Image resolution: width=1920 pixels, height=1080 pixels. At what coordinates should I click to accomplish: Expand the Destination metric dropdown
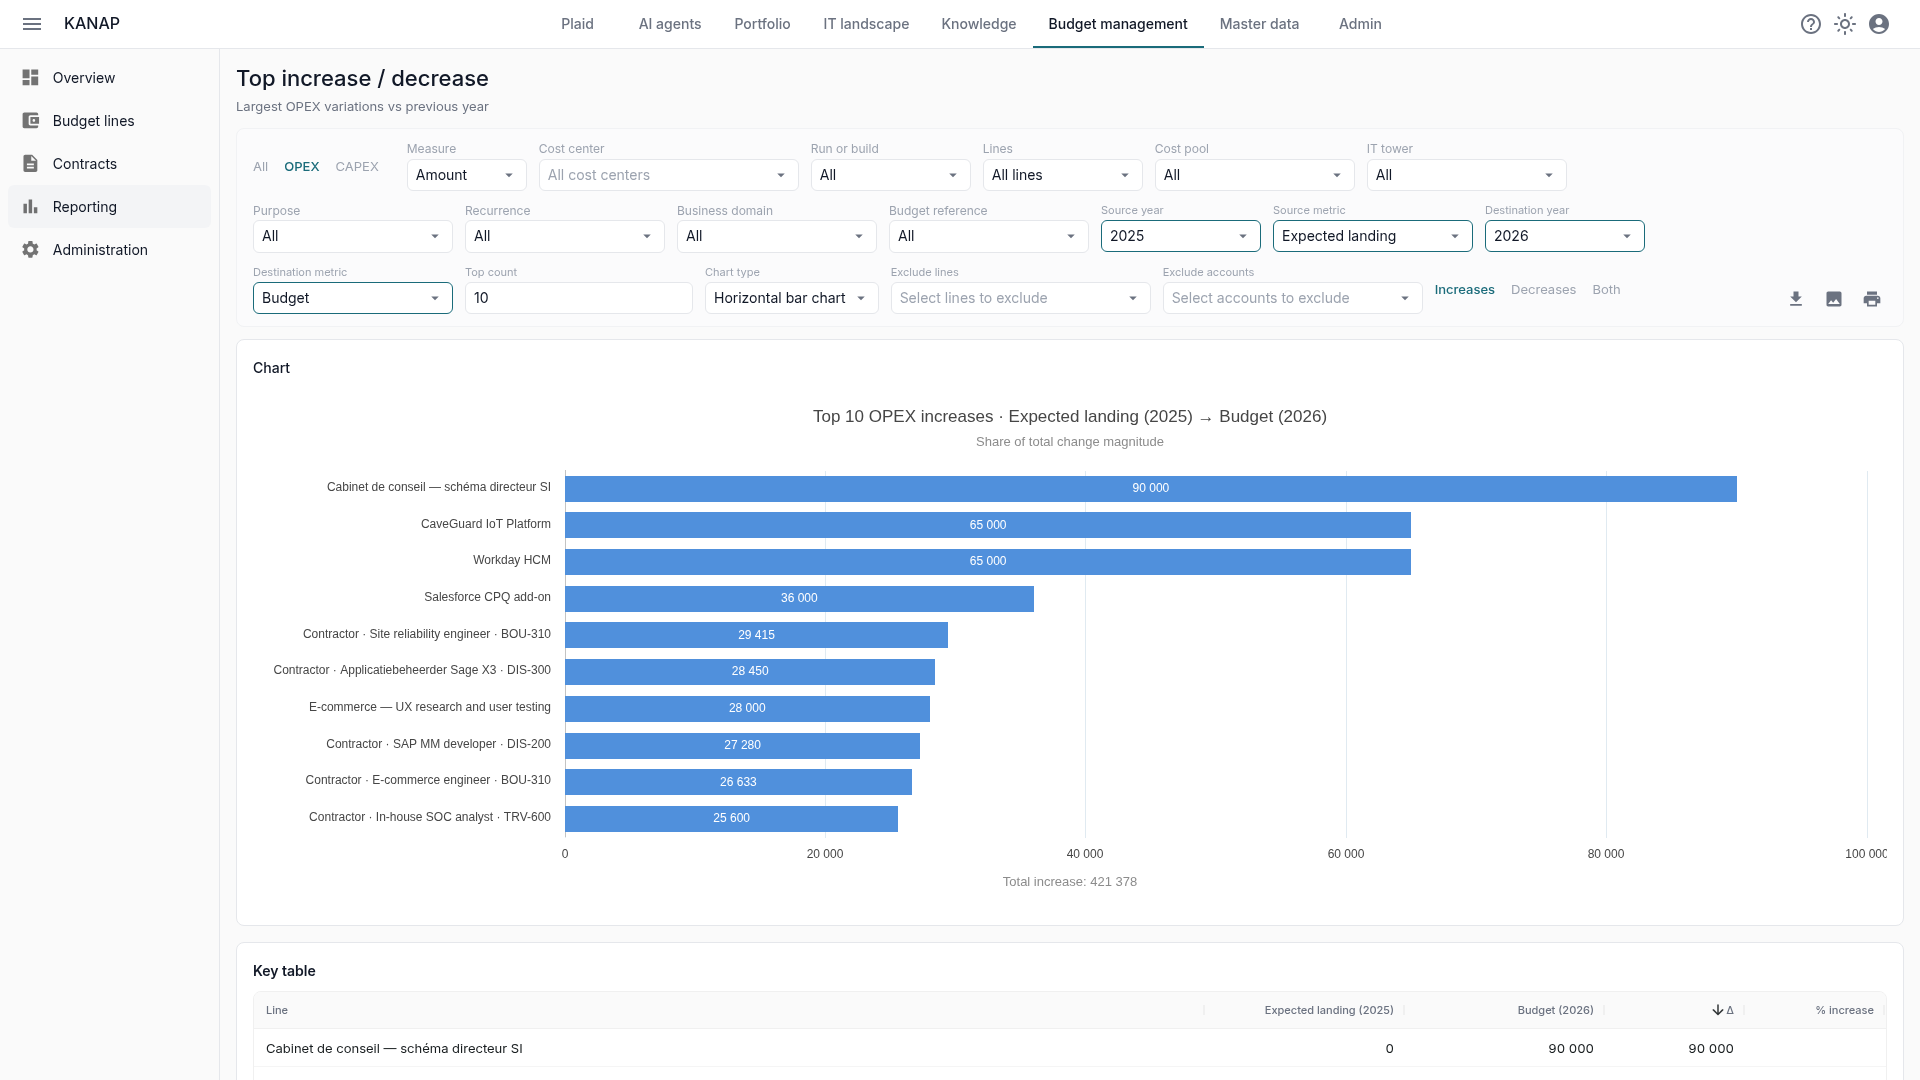click(352, 298)
